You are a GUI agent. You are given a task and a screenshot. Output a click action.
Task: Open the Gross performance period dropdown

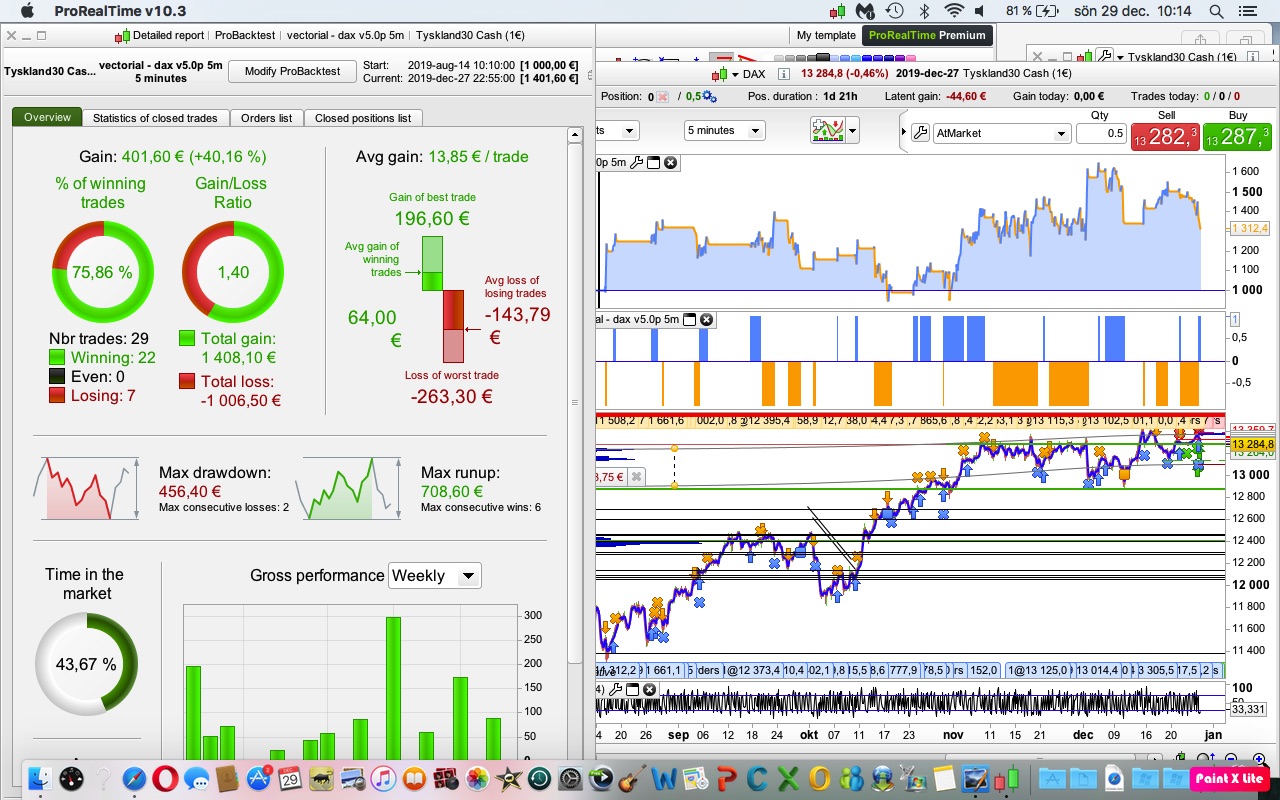tap(435, 575)
